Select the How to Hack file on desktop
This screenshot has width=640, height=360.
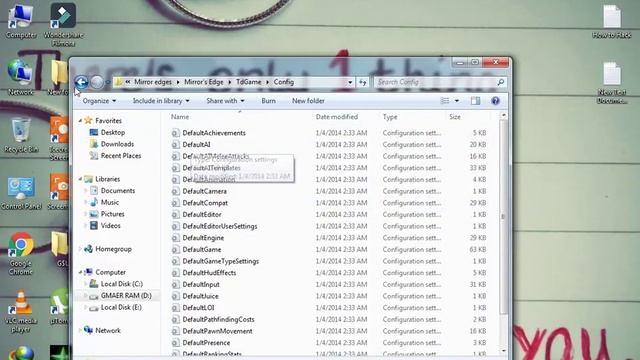pos(611,22)
